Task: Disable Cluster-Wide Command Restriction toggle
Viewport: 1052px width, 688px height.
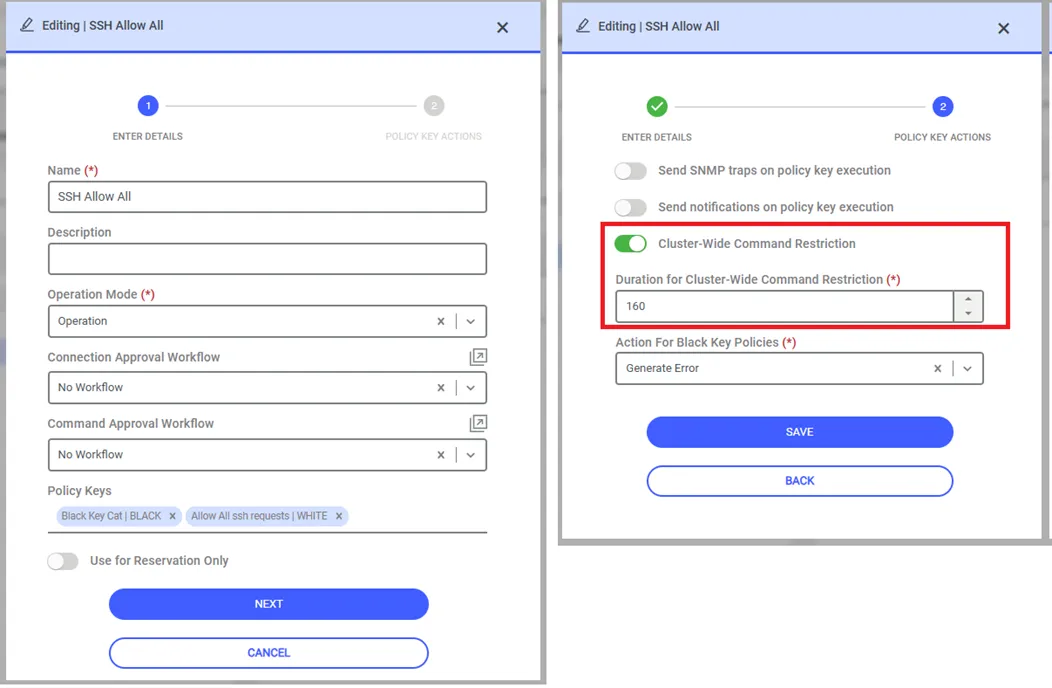Action: pos(631,244)
